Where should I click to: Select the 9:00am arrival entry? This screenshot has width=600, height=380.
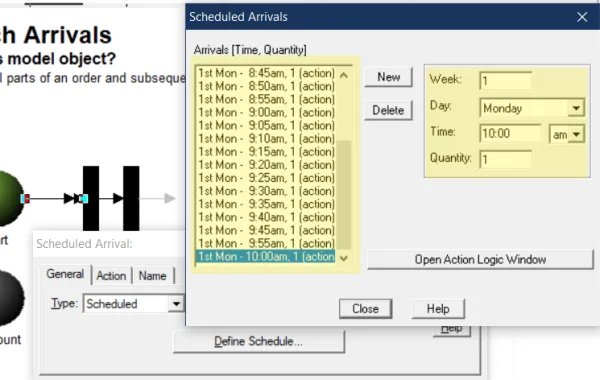[x=266, y=112]
